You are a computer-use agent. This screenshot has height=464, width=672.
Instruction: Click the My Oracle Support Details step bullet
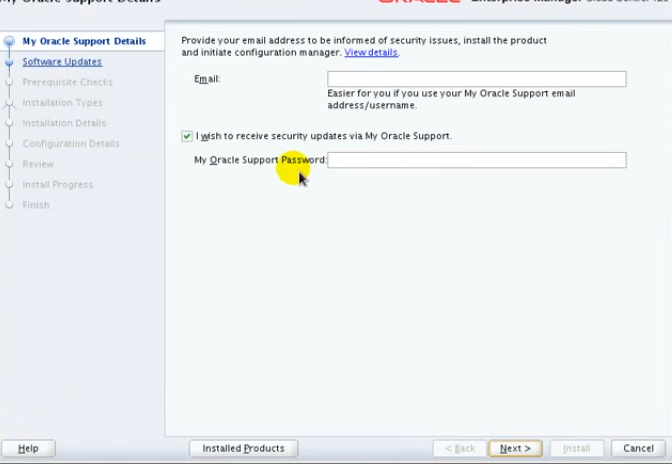pyautogui.click(x=9, y=41)
